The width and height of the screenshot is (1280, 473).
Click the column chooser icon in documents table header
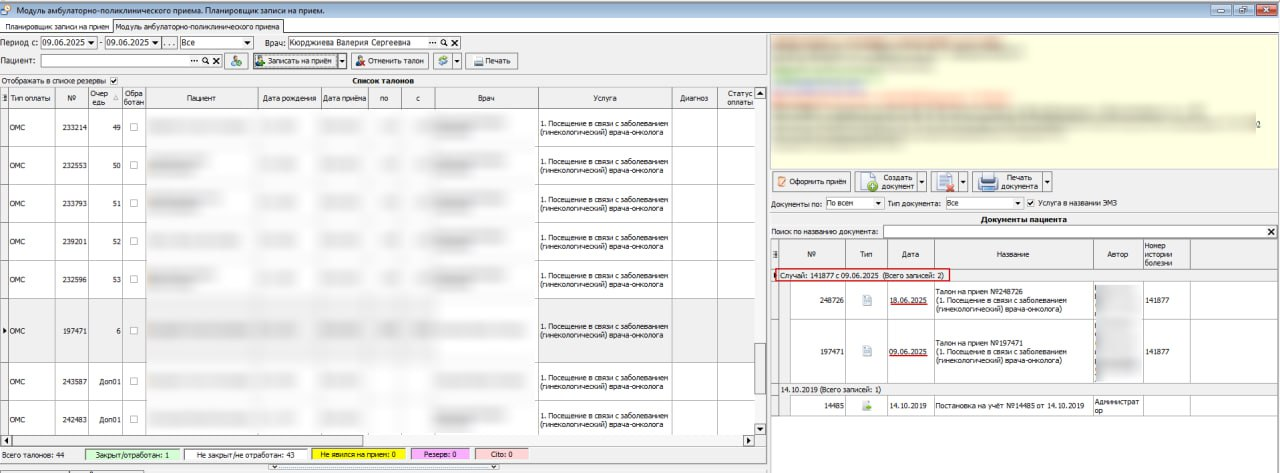tap(776, 254)
